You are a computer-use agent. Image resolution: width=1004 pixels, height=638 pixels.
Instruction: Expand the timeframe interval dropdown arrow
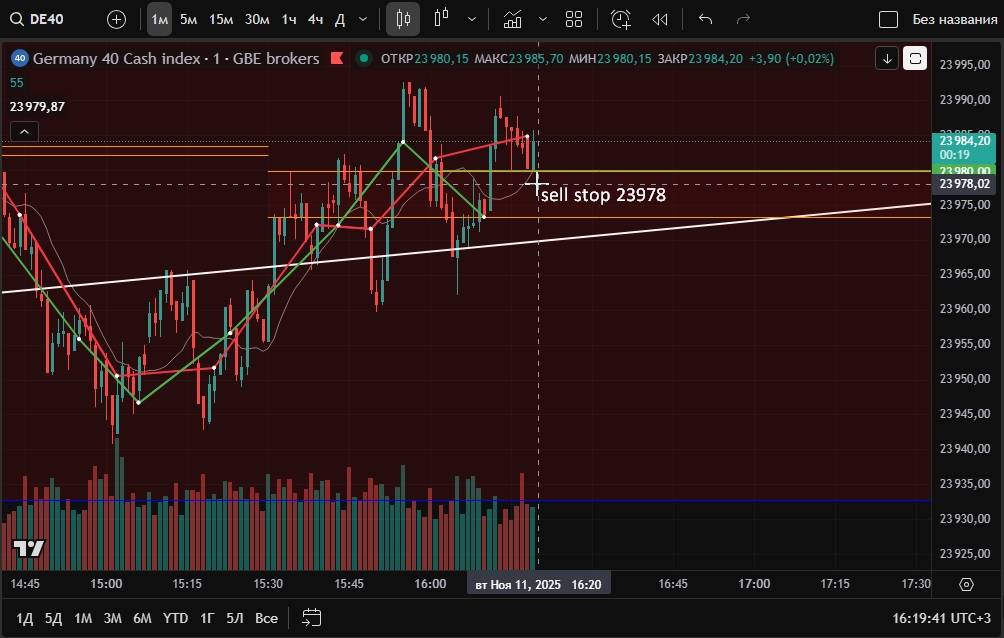(362, 19)
